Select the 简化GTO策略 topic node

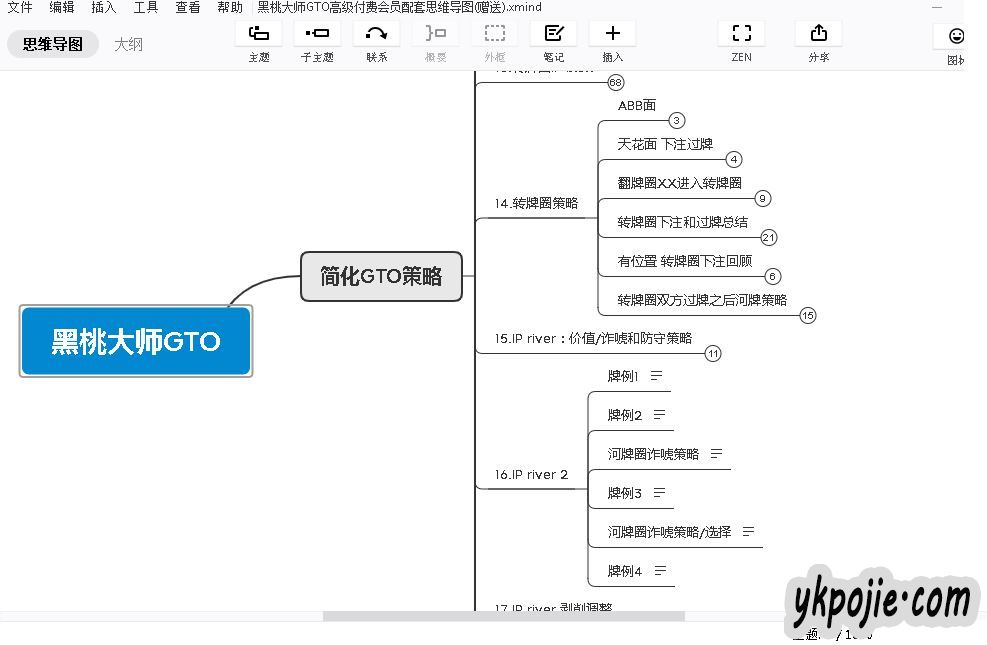tap(381, 276)
